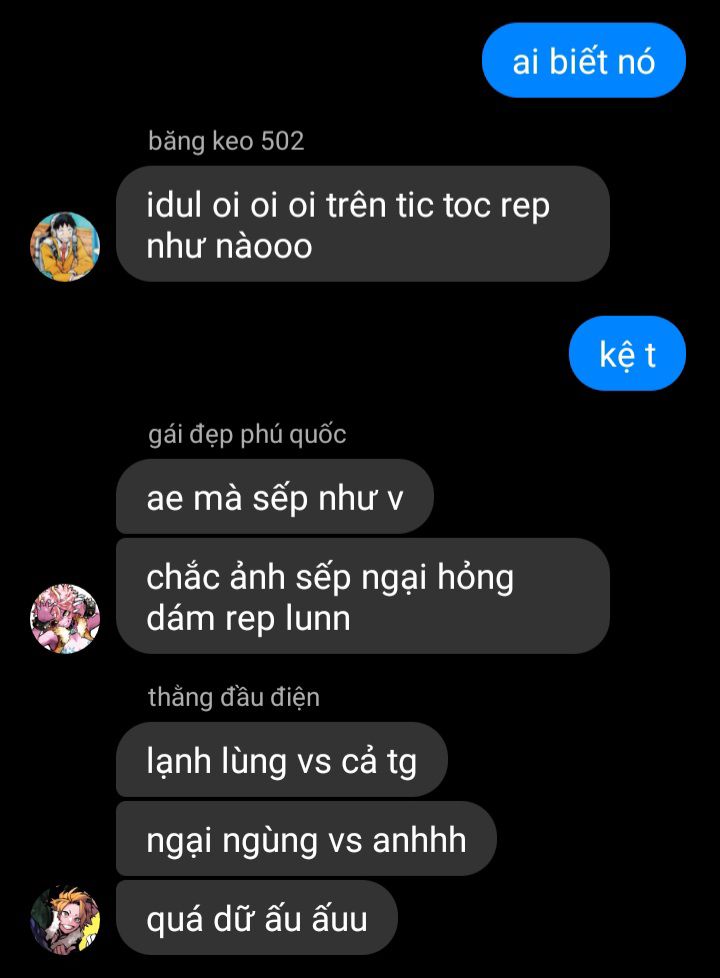Select the 'ngại ngùng vs anhhh' message bubble

click(306, 839)
